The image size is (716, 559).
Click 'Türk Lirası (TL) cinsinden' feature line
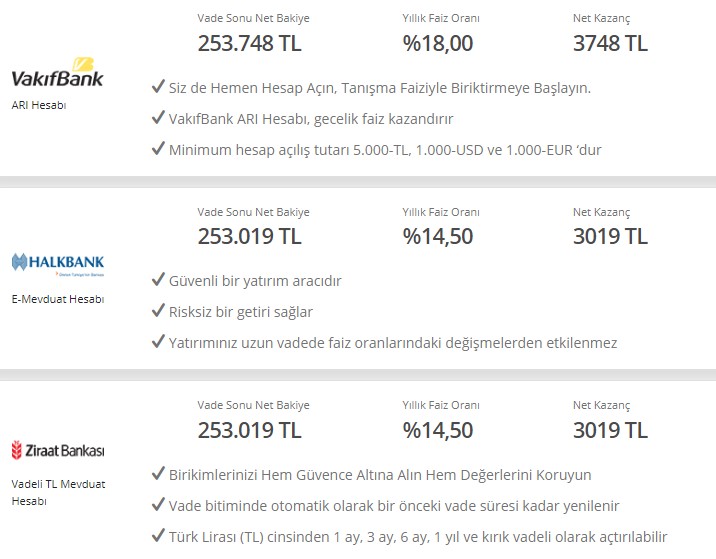(418, 537)
